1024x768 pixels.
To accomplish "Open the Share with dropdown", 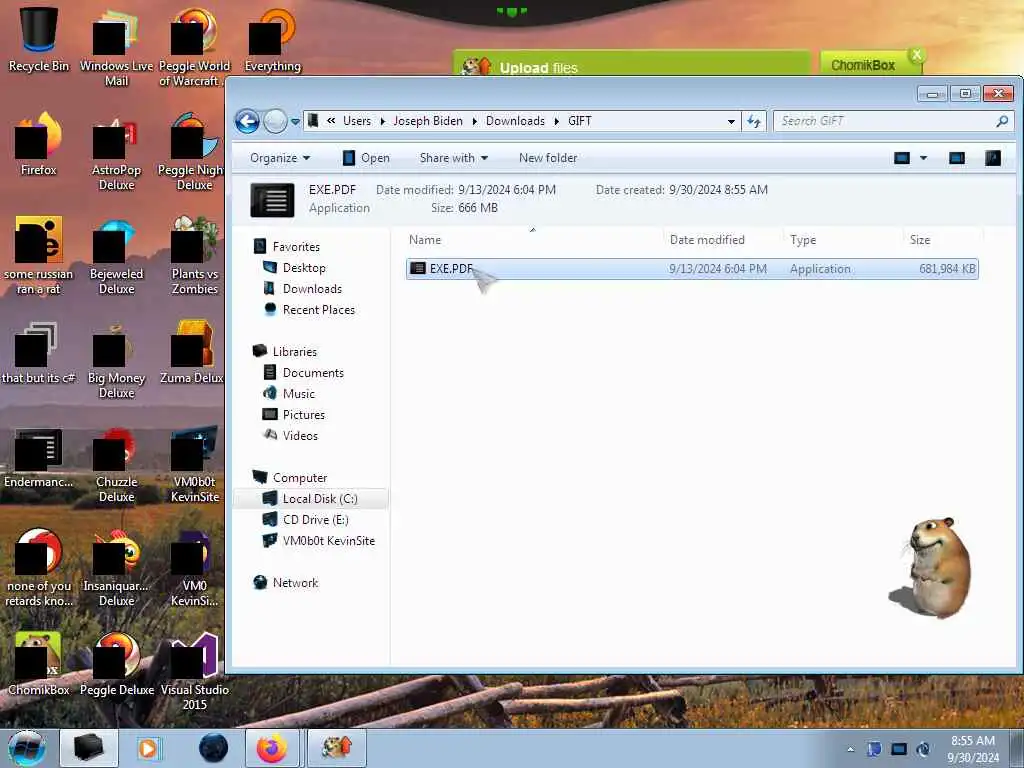I will point(454,158).
